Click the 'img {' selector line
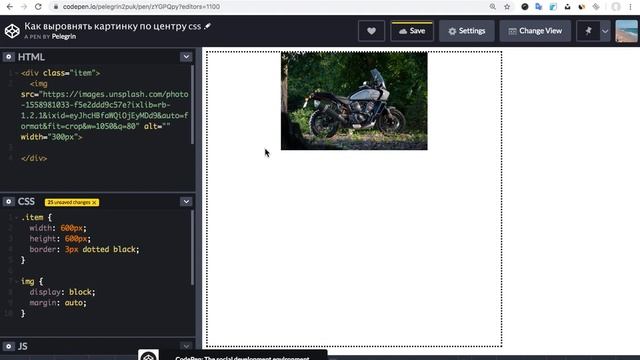Screen dimensions: 640x360 [x=32, y=282]
